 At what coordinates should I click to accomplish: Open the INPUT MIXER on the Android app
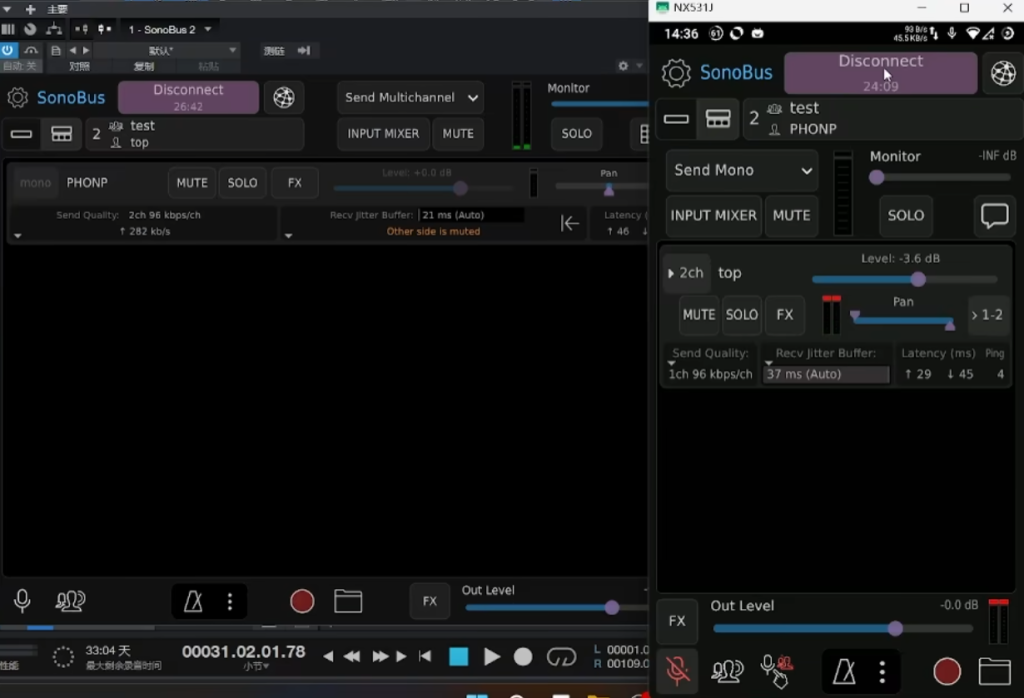[x=713, y=215]
